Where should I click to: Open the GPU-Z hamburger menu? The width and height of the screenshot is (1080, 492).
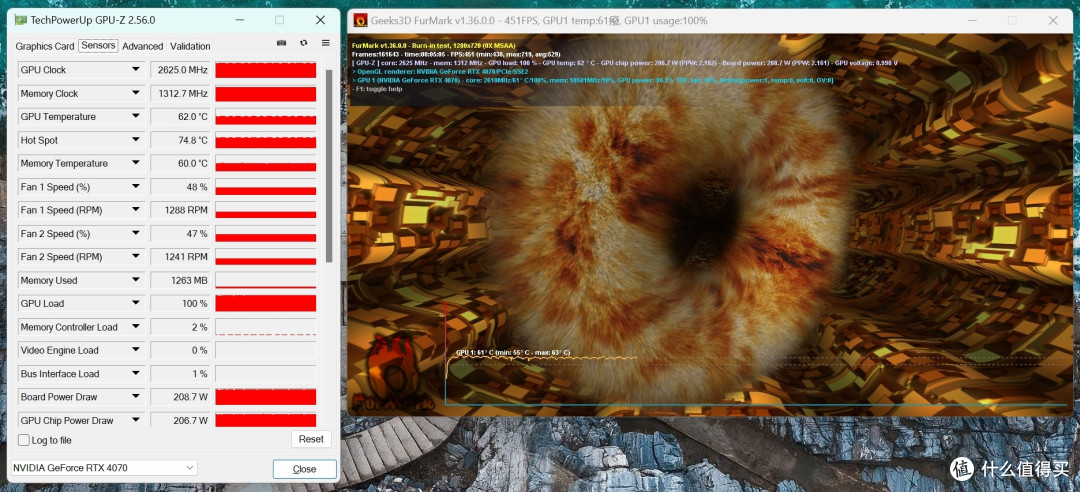(326, 43)
